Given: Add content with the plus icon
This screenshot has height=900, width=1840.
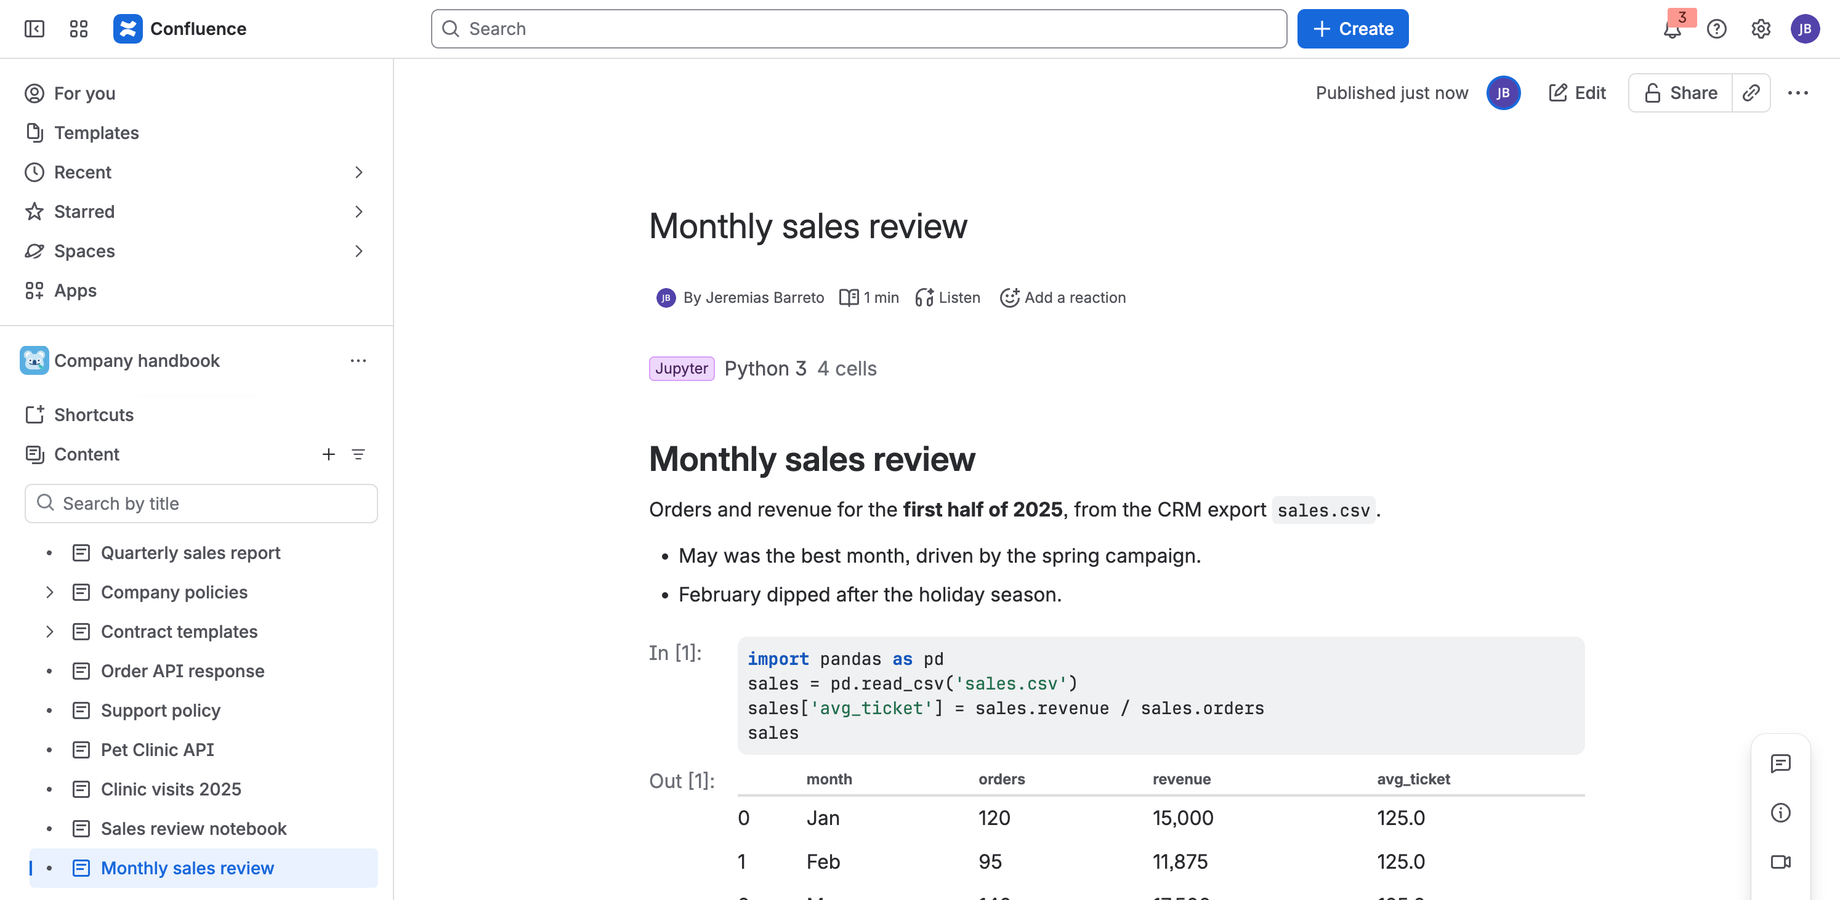Looking at the screenshot, I should coord(328,455).
